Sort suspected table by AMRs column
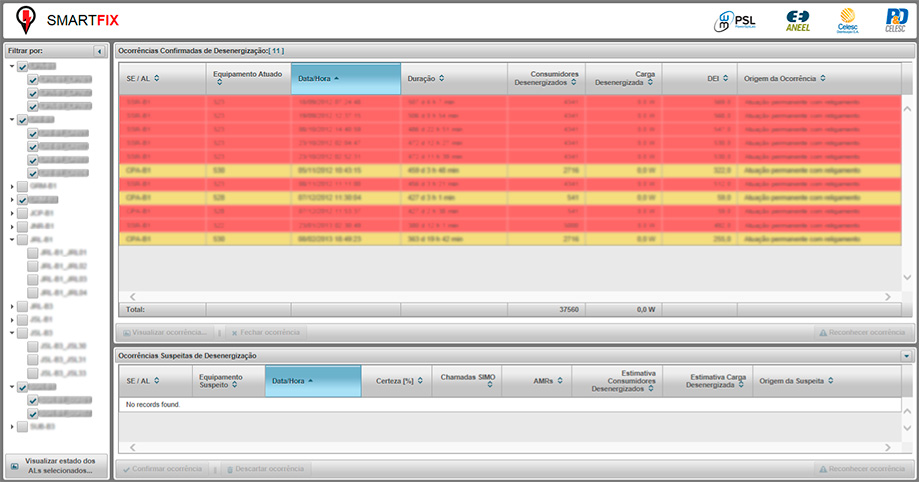919x482 pixels. coord(541,380)
